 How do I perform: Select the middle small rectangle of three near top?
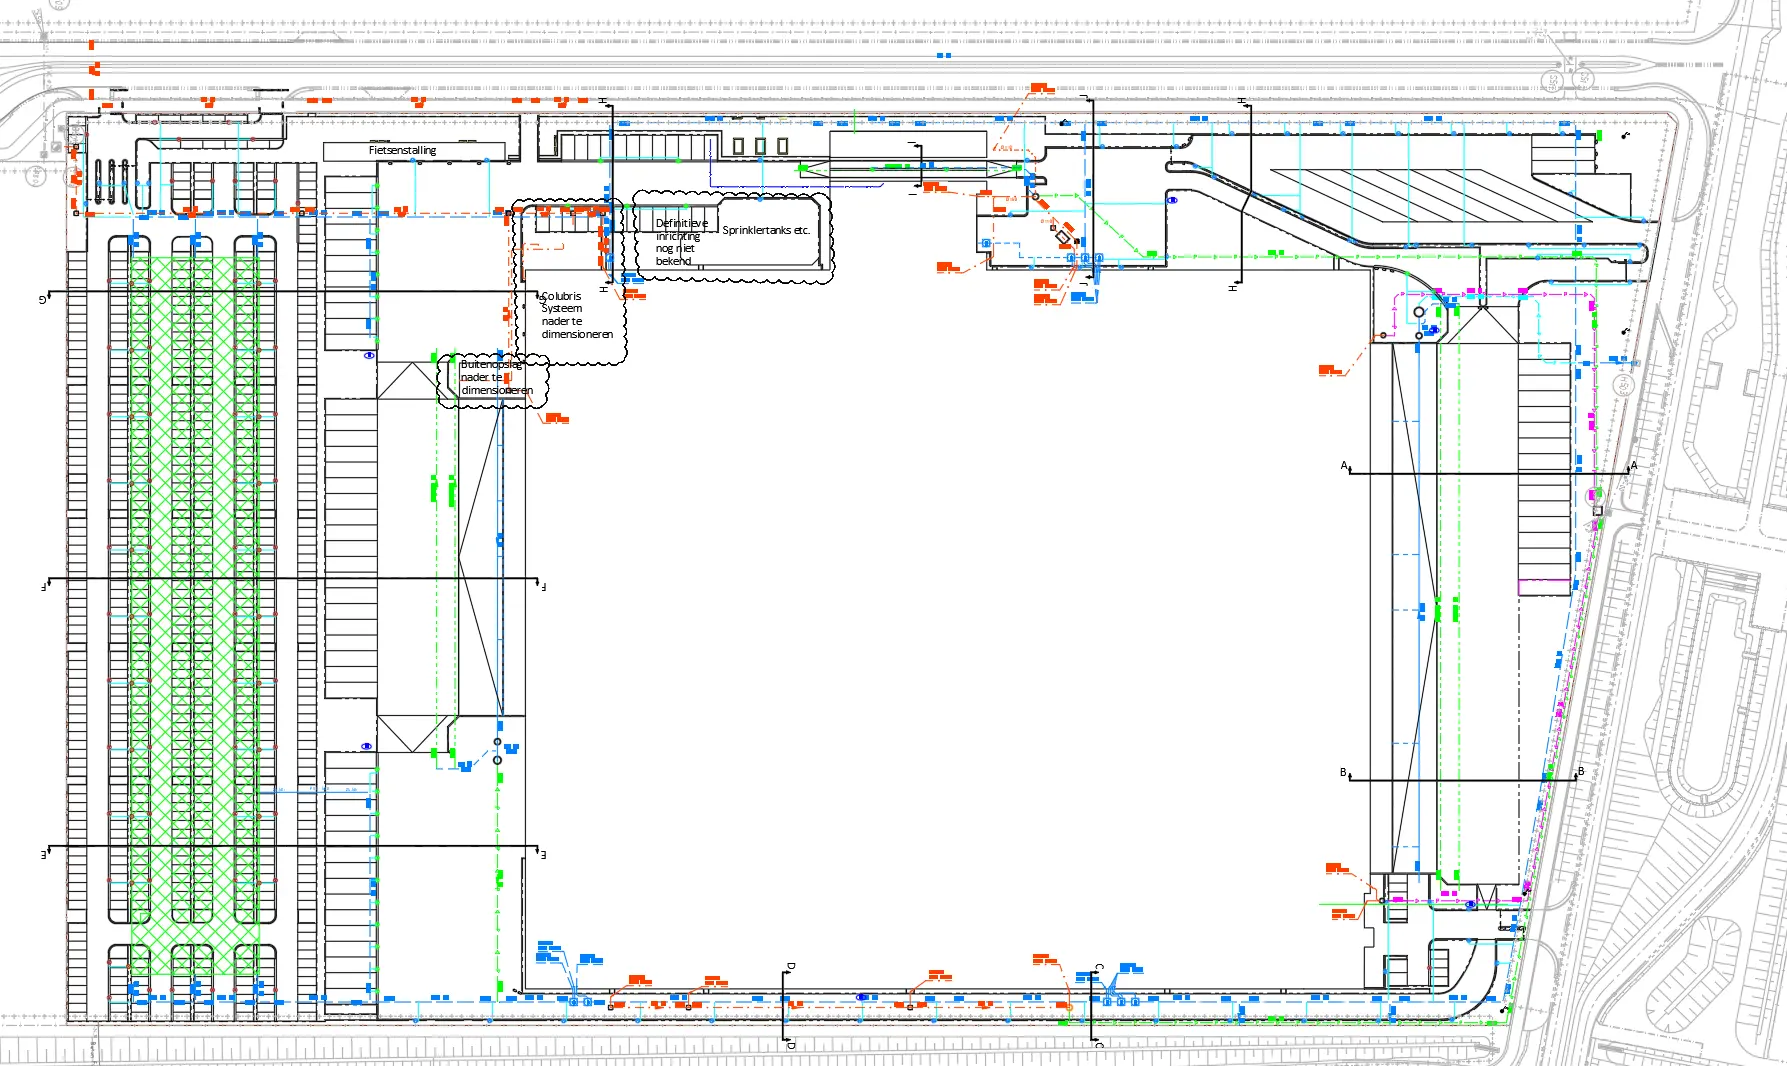[760, 146]
